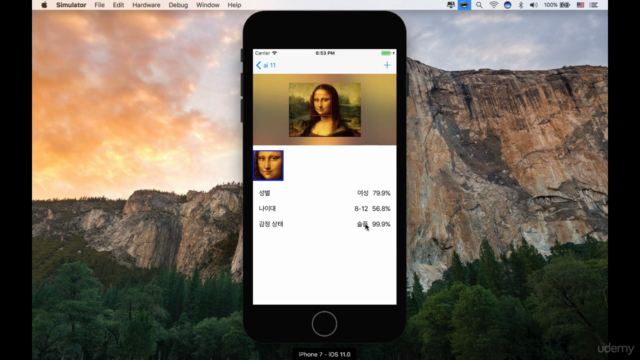Viewport: 640px width, 360px height.
Task: Launch Siri from the menu bar
Action: pos(507,5)
